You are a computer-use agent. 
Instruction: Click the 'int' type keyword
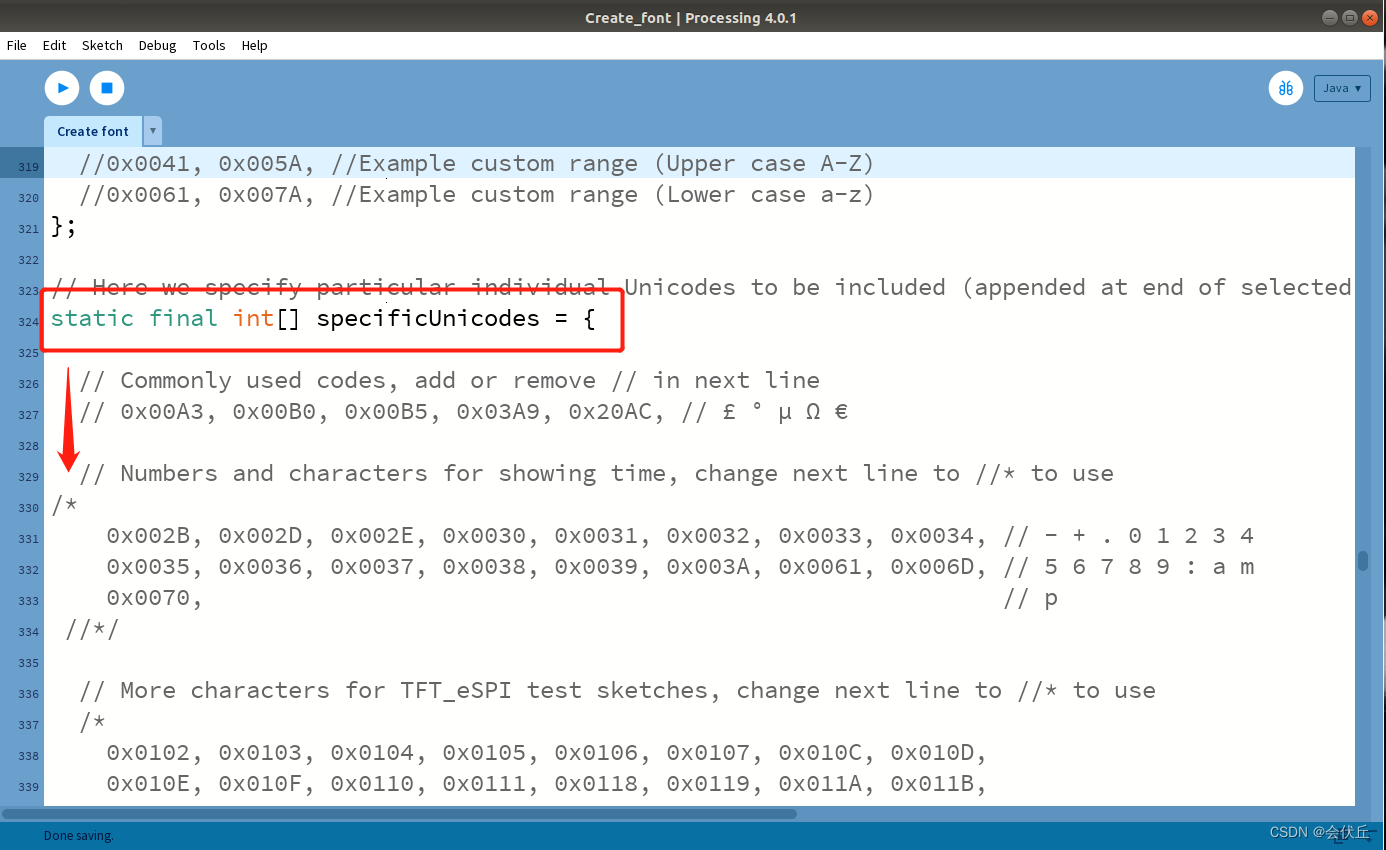point(253,318)
